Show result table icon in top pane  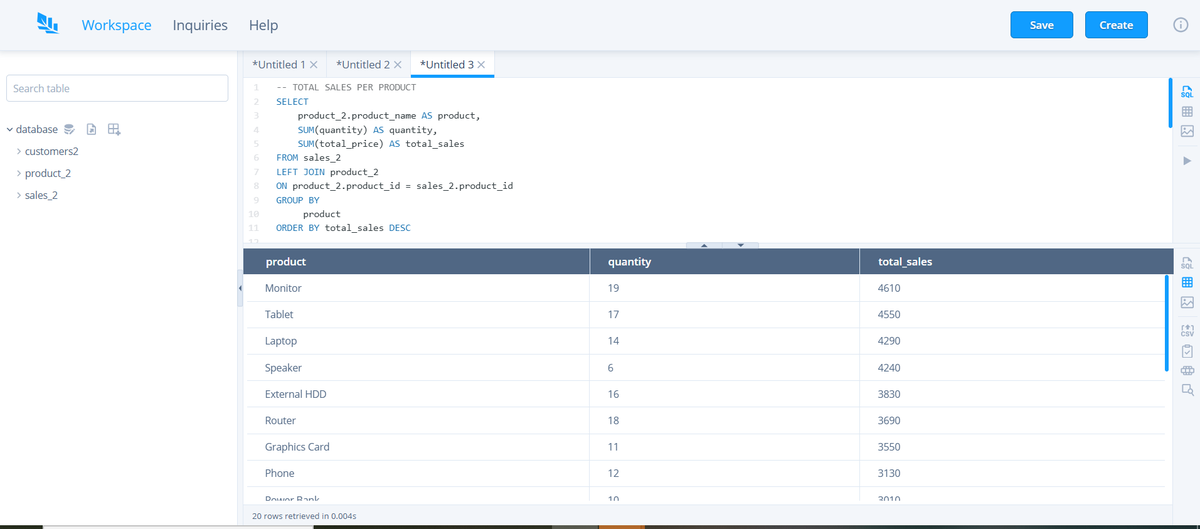(1187, 111)
